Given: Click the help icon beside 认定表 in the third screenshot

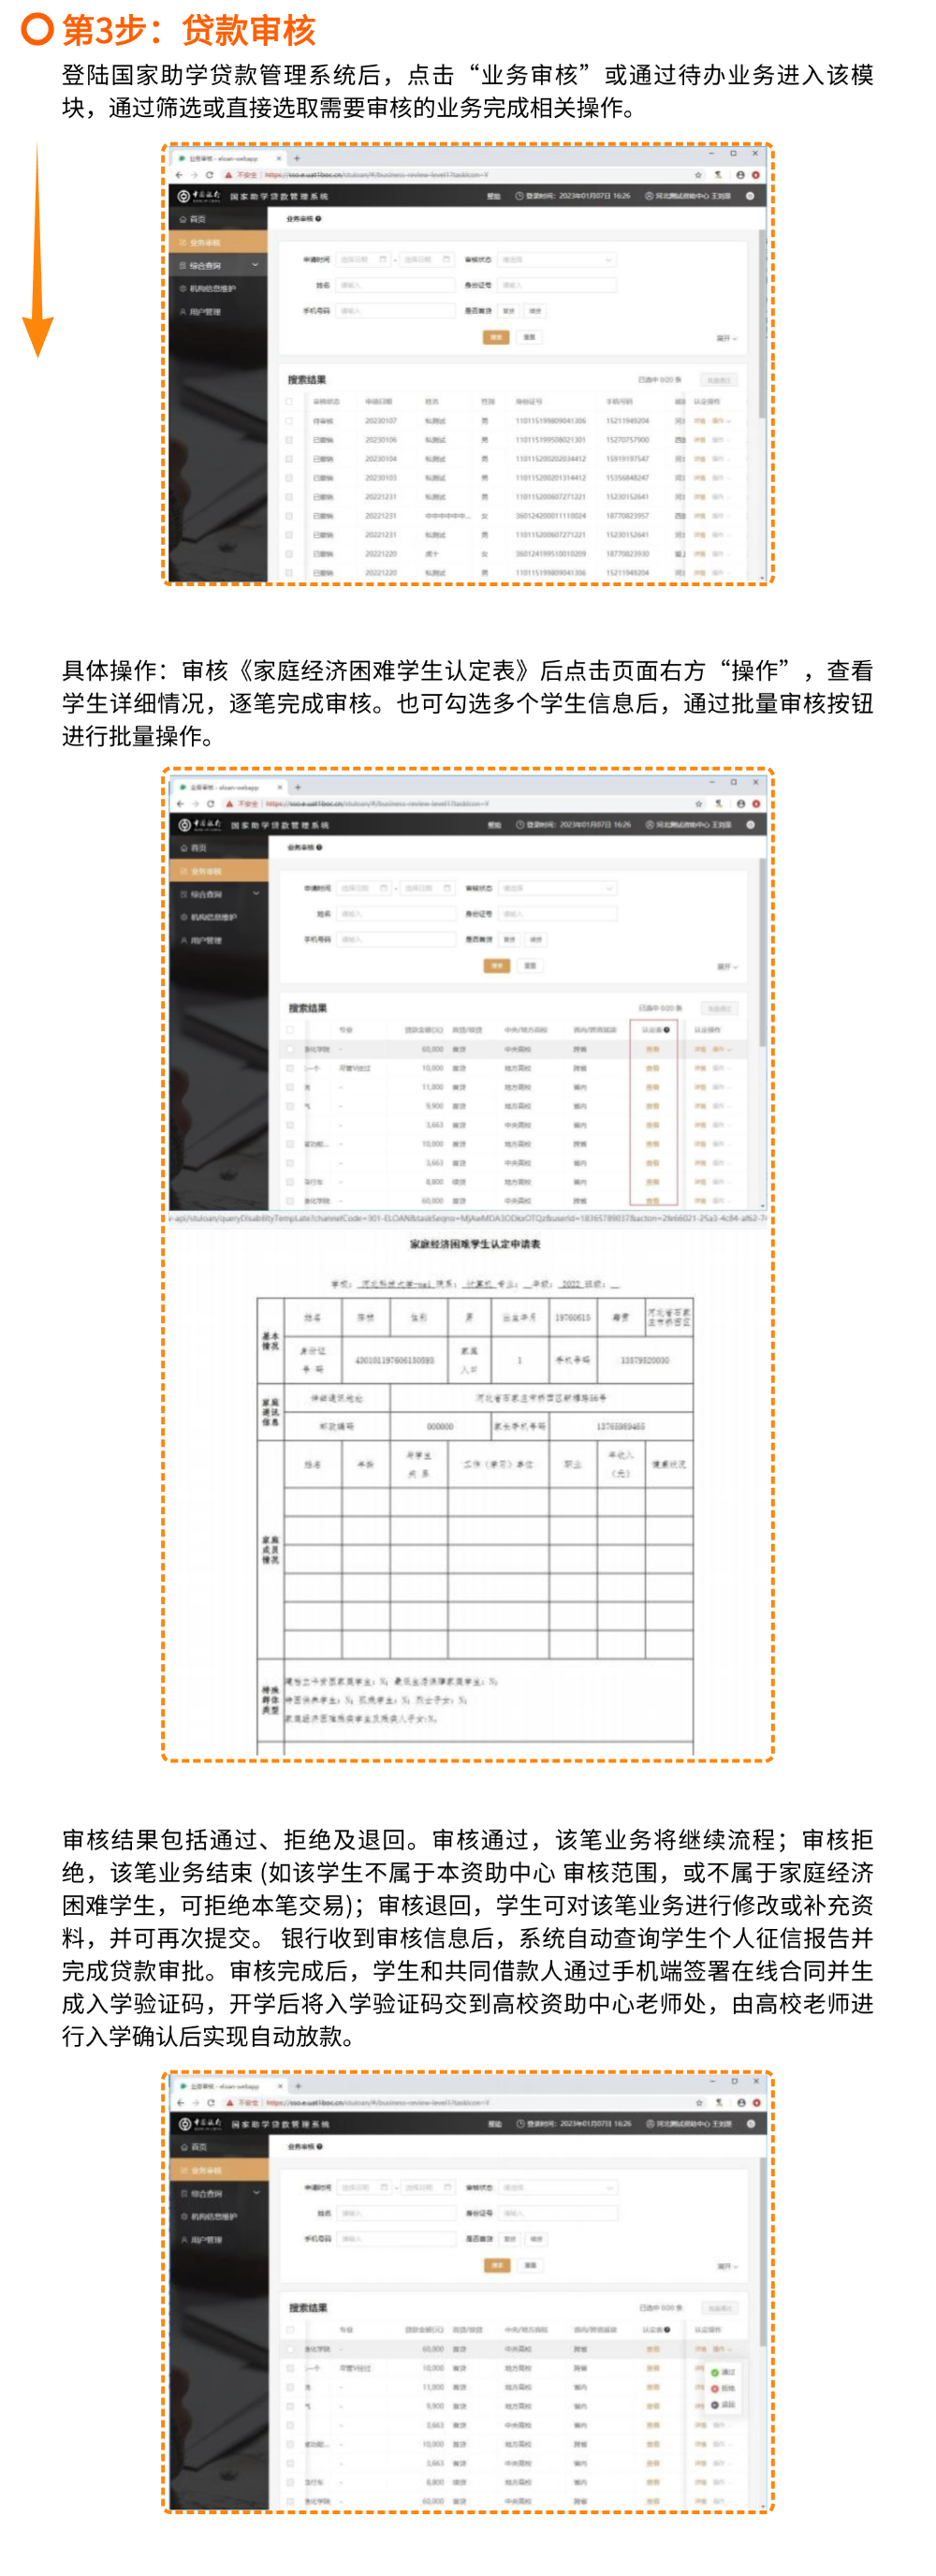Looking at the screenshot, I should 667,2329.
